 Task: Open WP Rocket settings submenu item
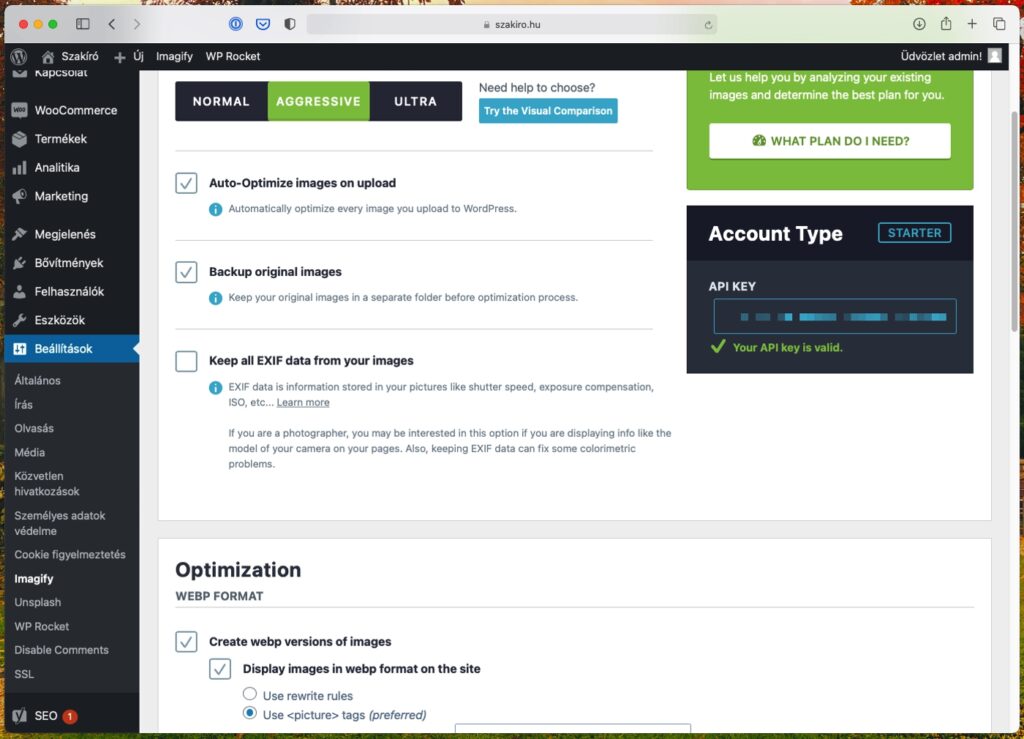pos(42,626)
